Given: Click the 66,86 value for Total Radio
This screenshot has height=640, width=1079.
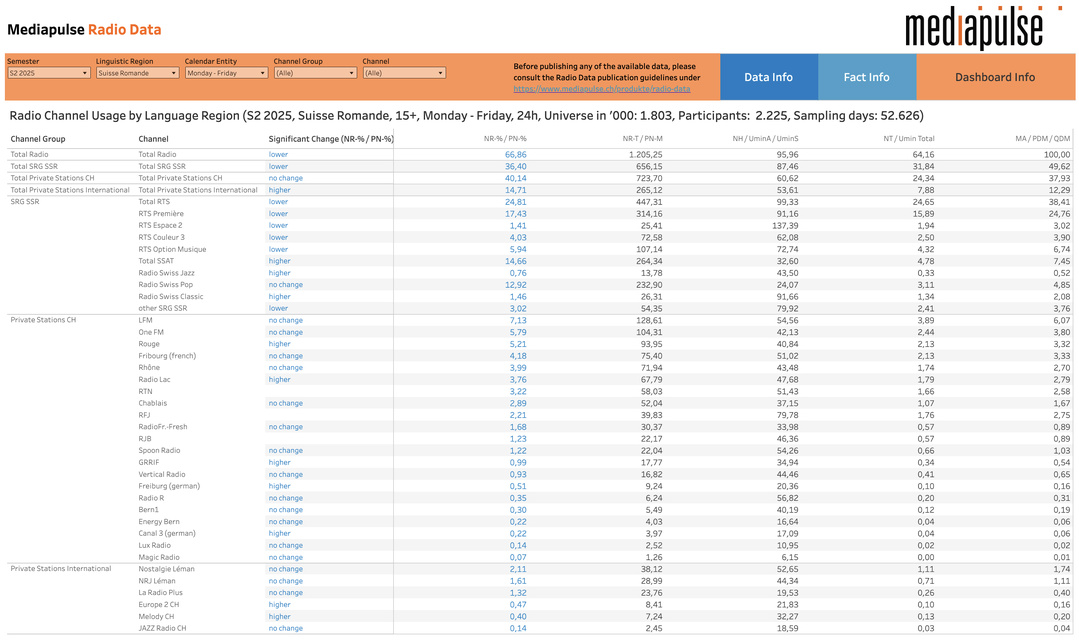Looking at the screenshot, I should [x=515, y=155].
